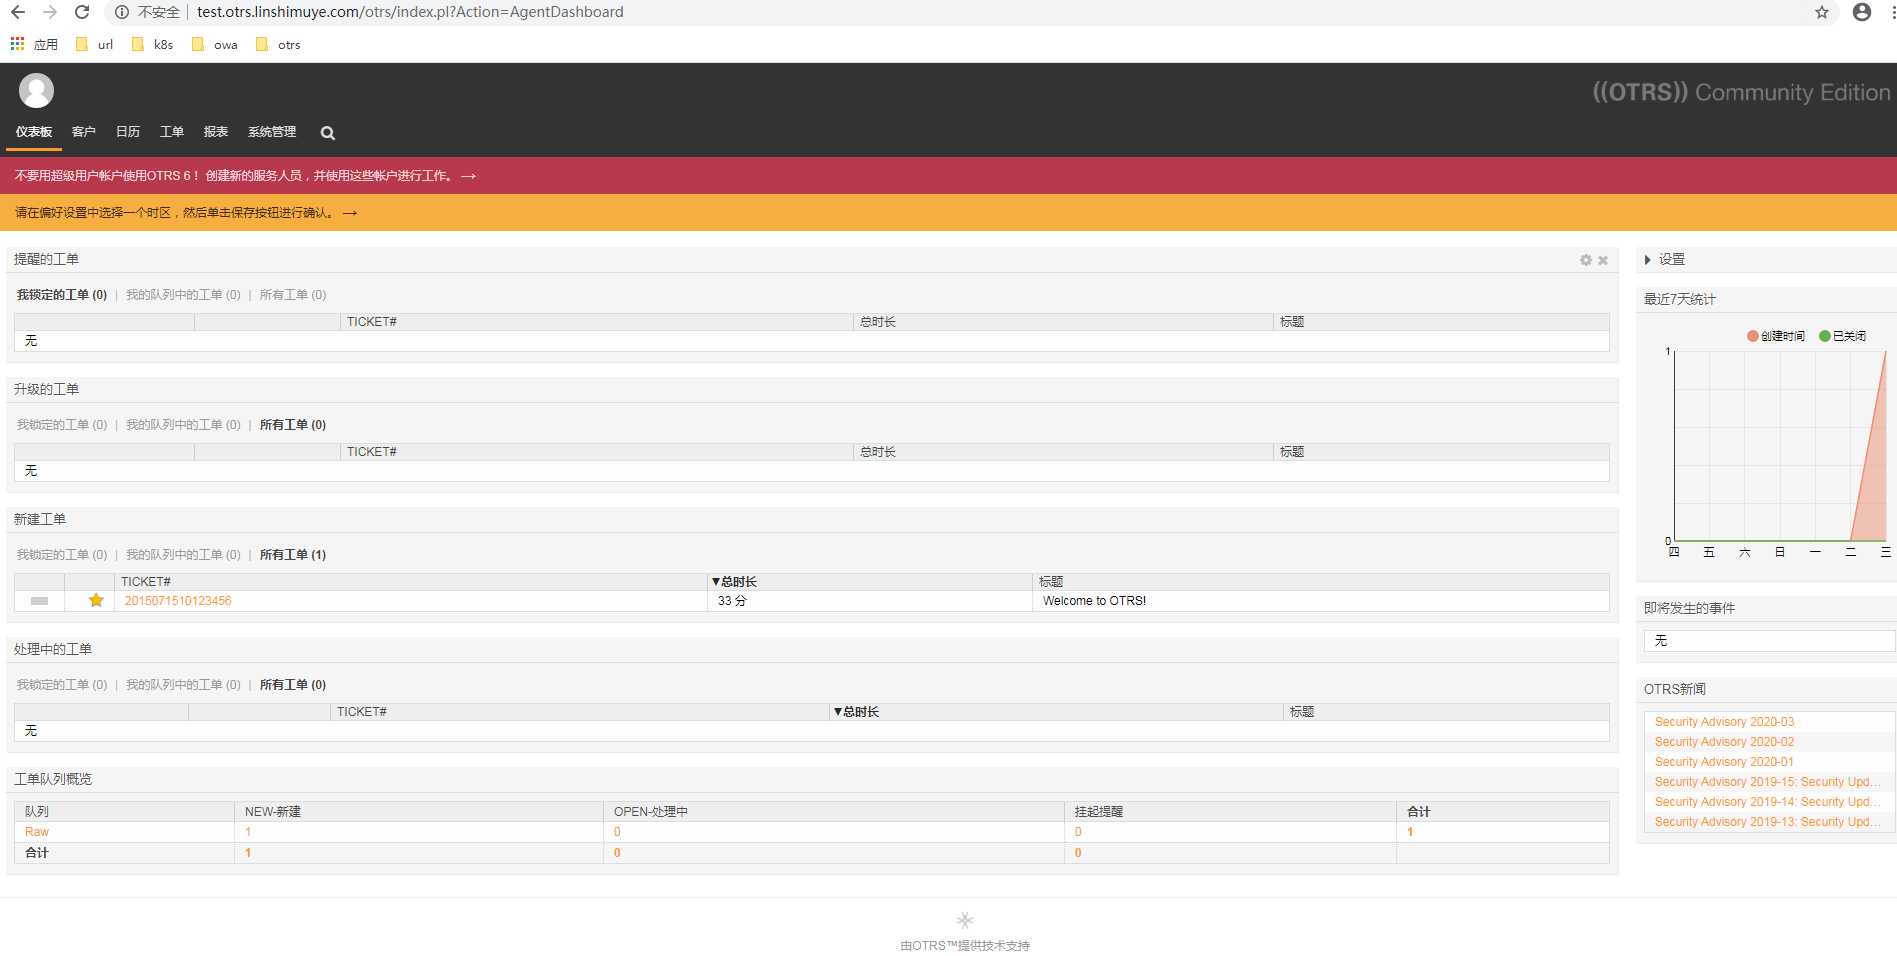Click the browser address bar
1897x956 pixels.
(x=970, y=12)
